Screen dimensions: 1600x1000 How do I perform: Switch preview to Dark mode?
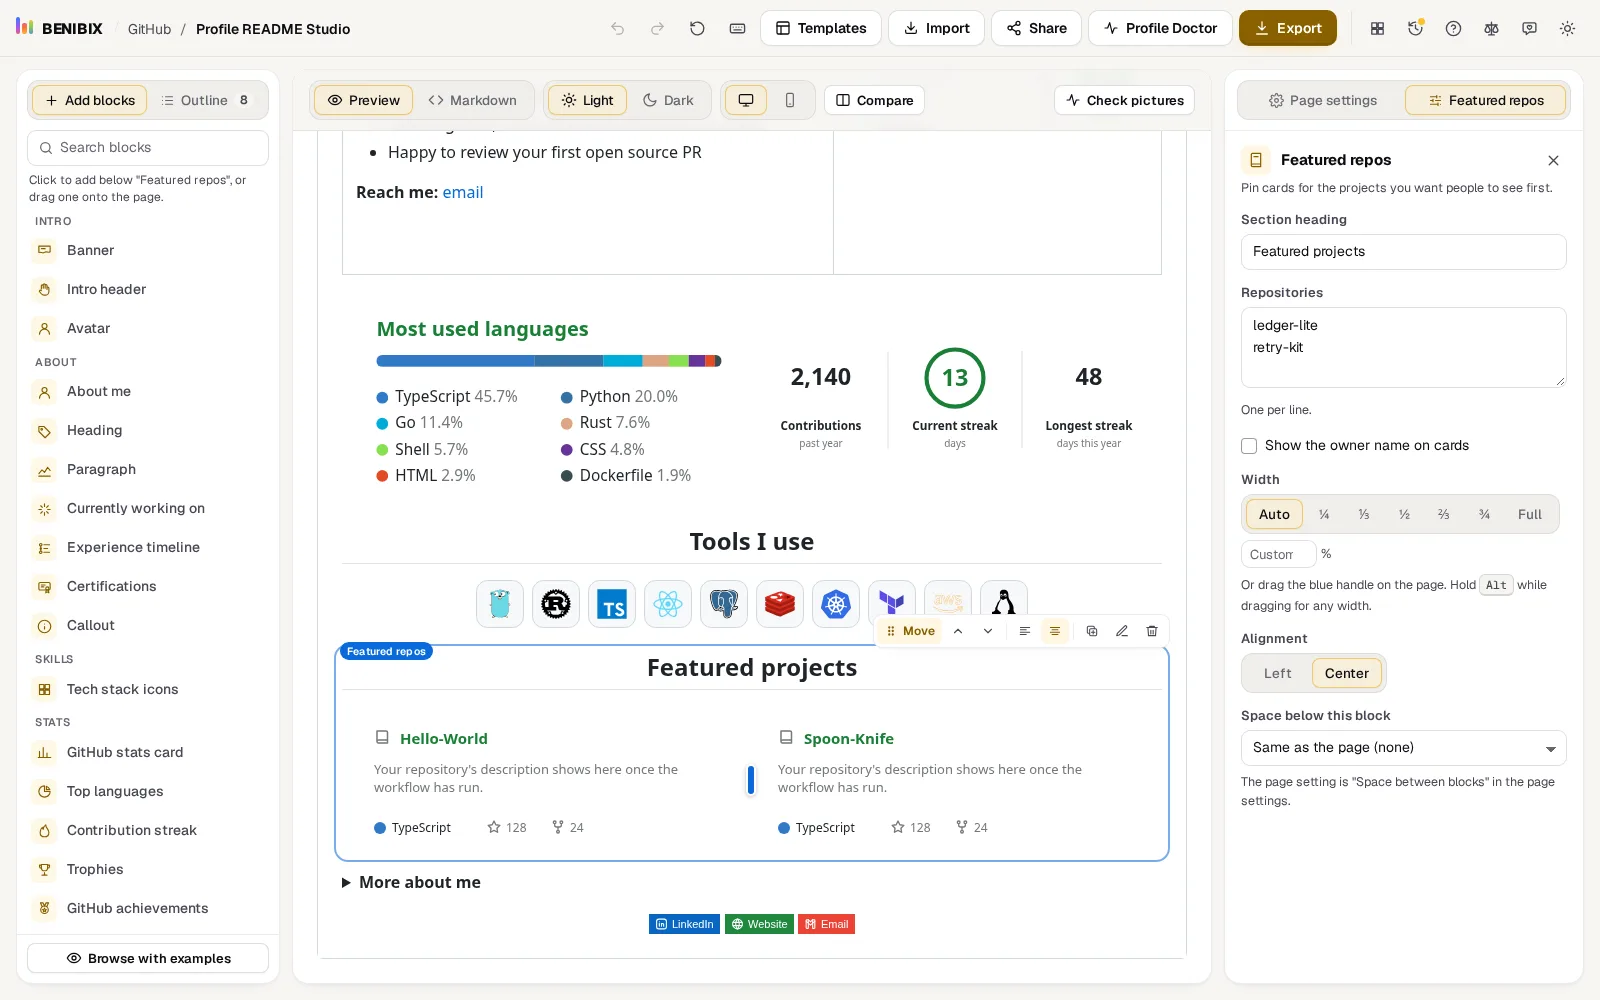(668, 100)
